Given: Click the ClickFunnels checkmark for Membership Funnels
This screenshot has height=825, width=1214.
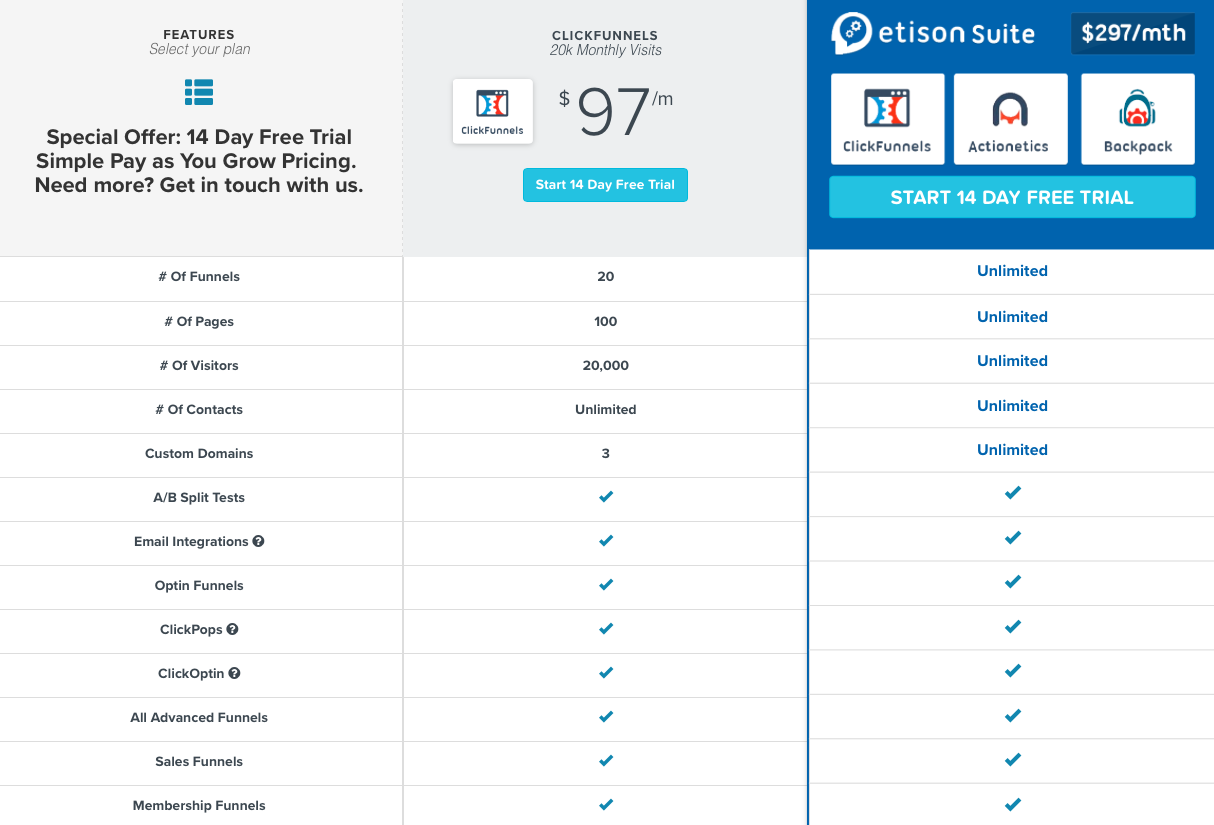Looking at the screenshot, I should (605, 805).
